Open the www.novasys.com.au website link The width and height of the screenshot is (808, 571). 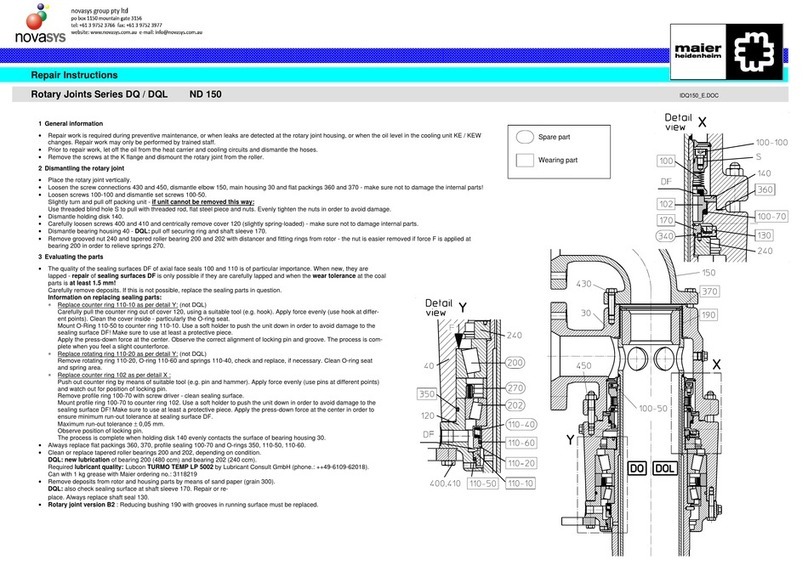(x=113, y=32)
